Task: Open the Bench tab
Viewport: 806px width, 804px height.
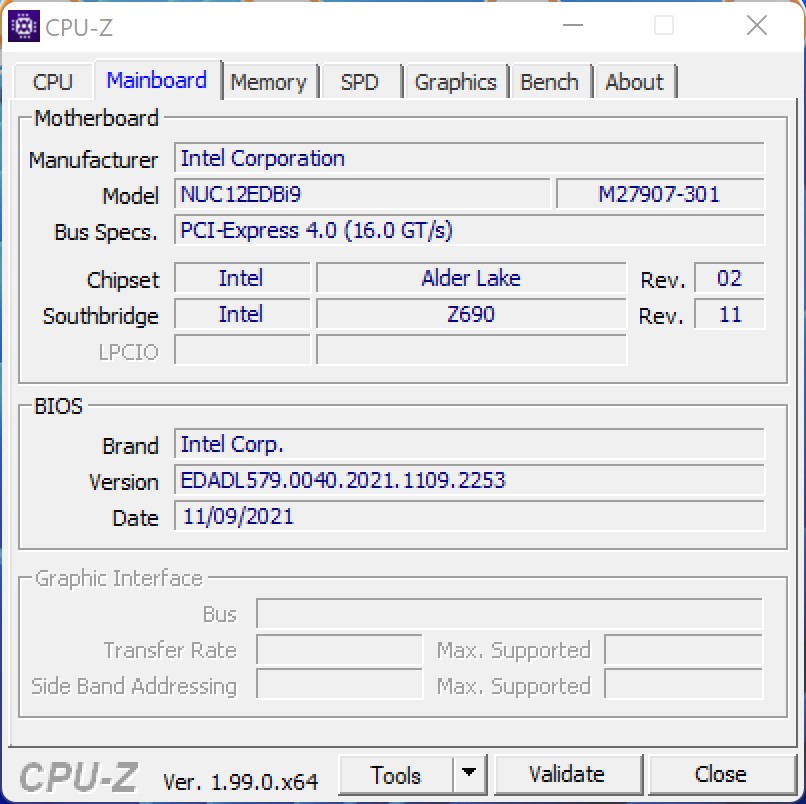Action: point(549,82)
